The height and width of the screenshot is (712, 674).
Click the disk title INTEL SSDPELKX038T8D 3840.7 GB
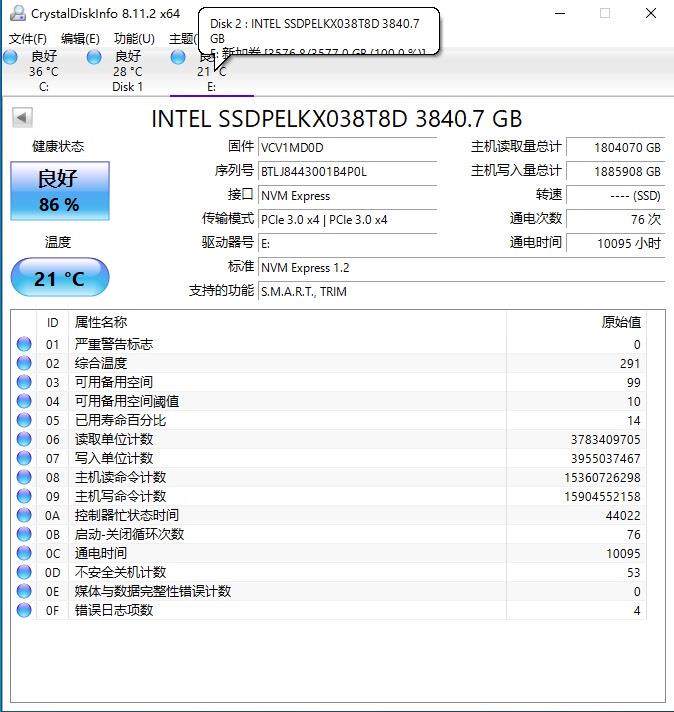click(337, 119)
